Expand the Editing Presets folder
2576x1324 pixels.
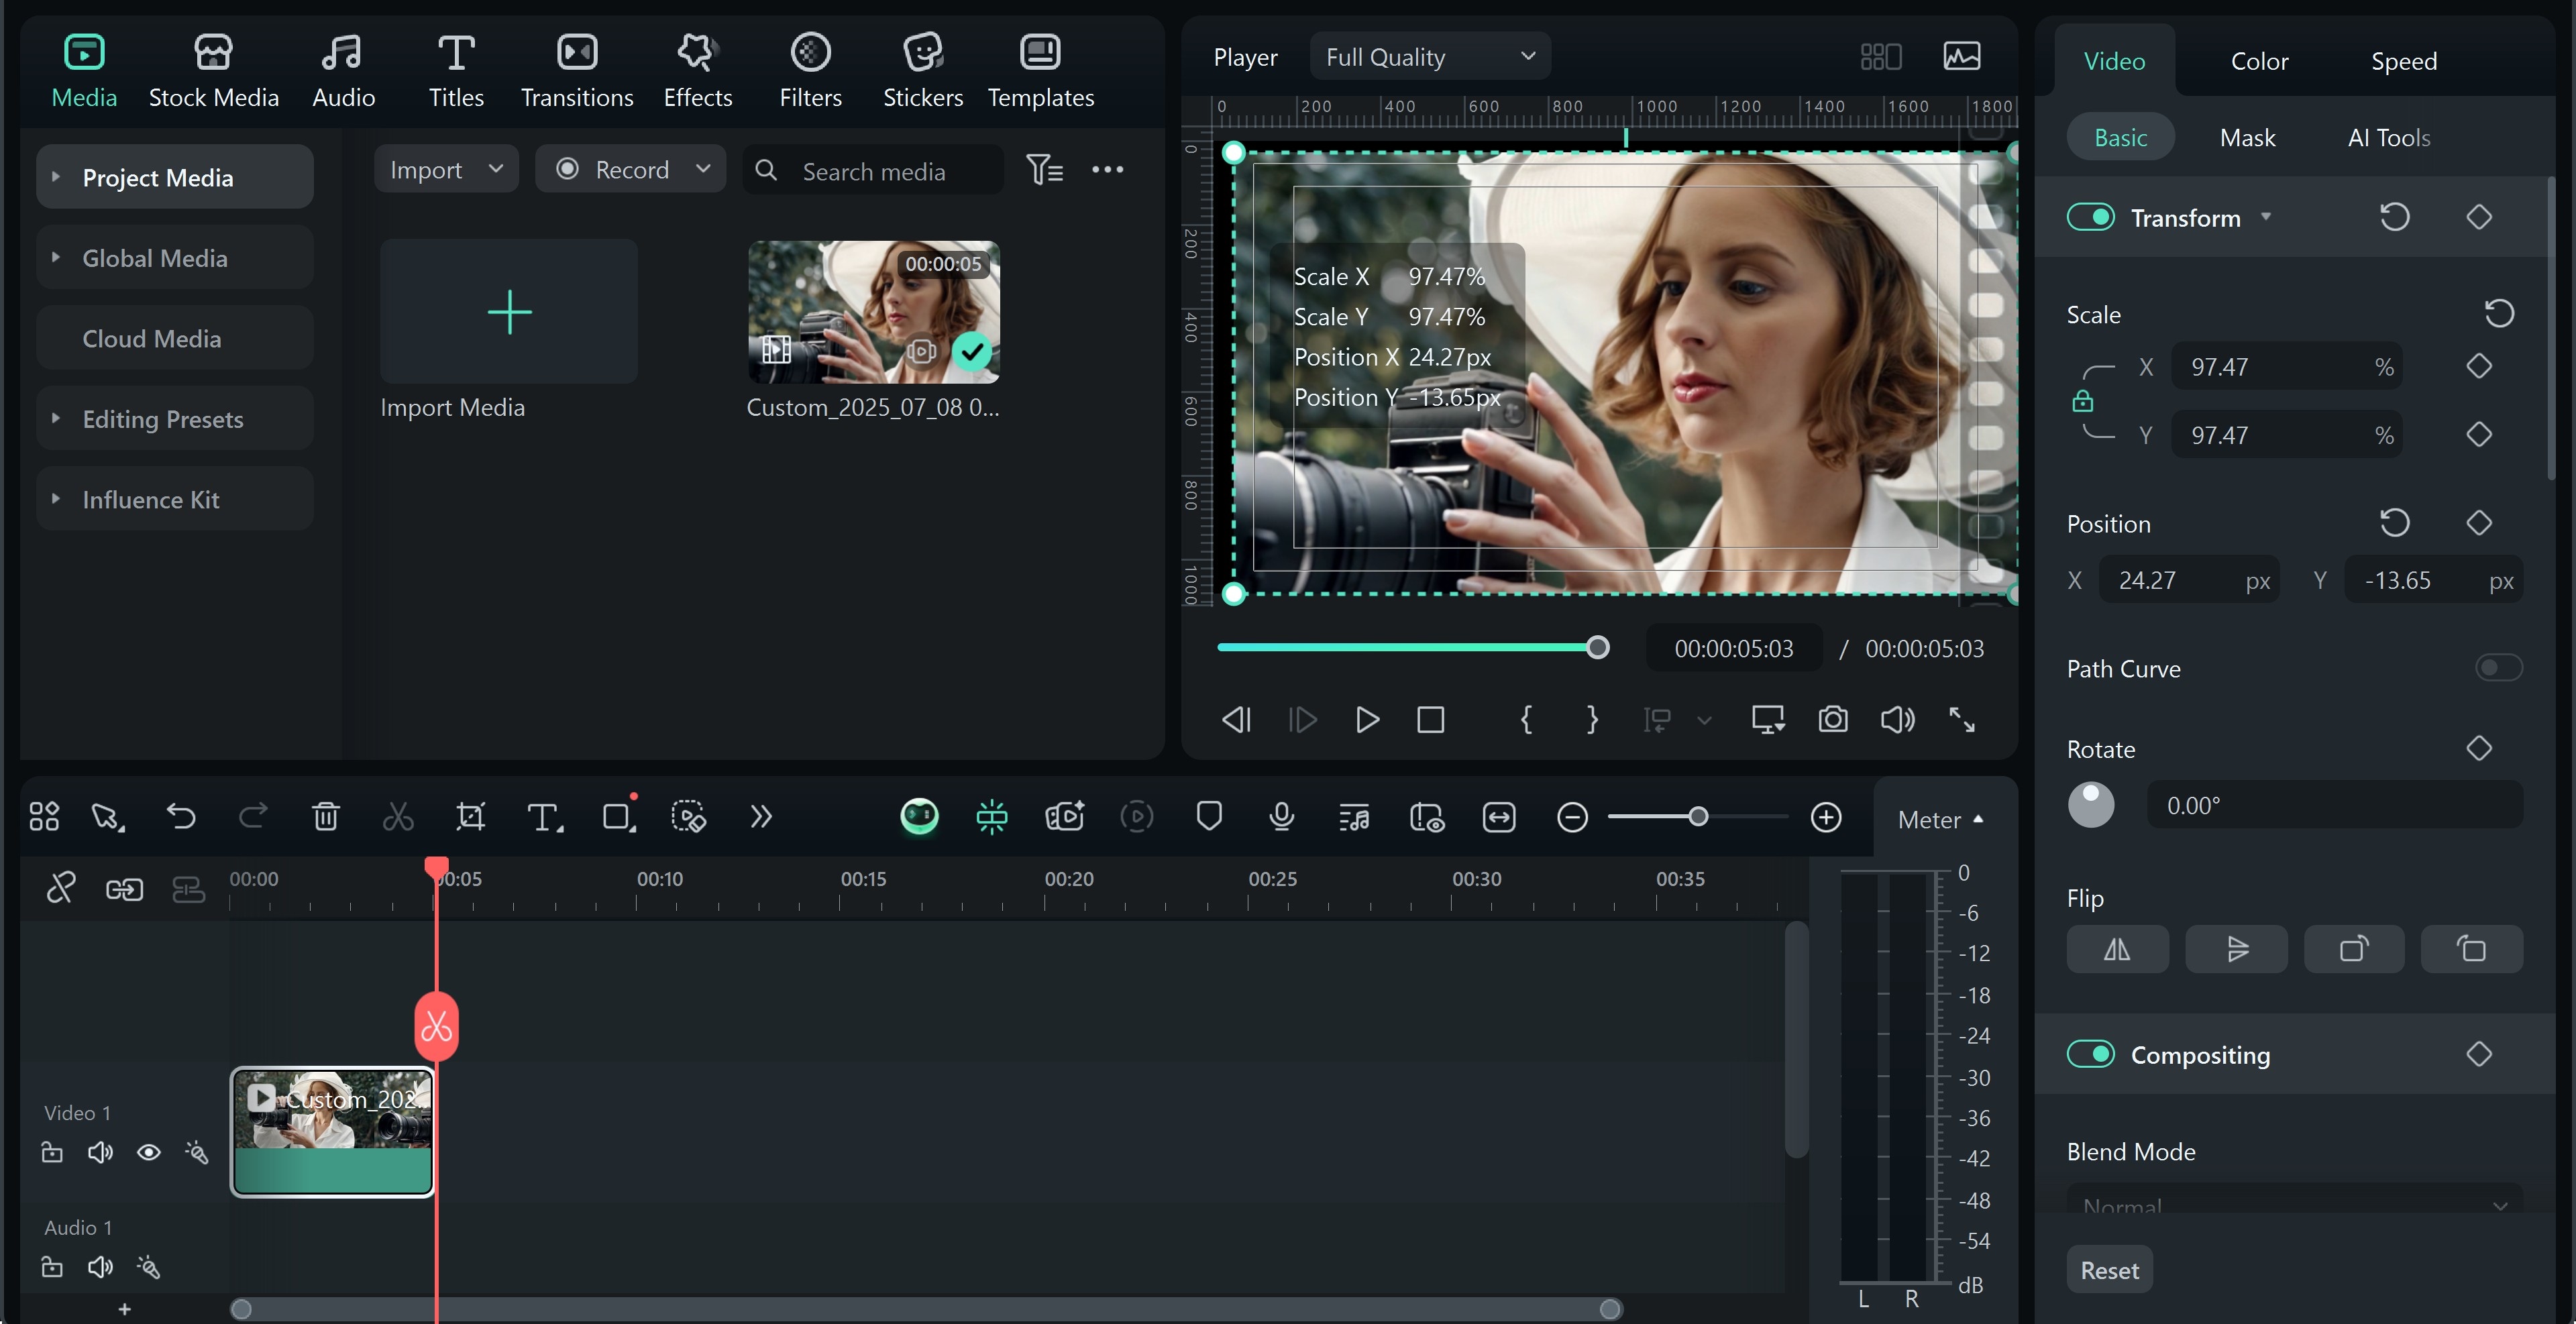[56, 418]
